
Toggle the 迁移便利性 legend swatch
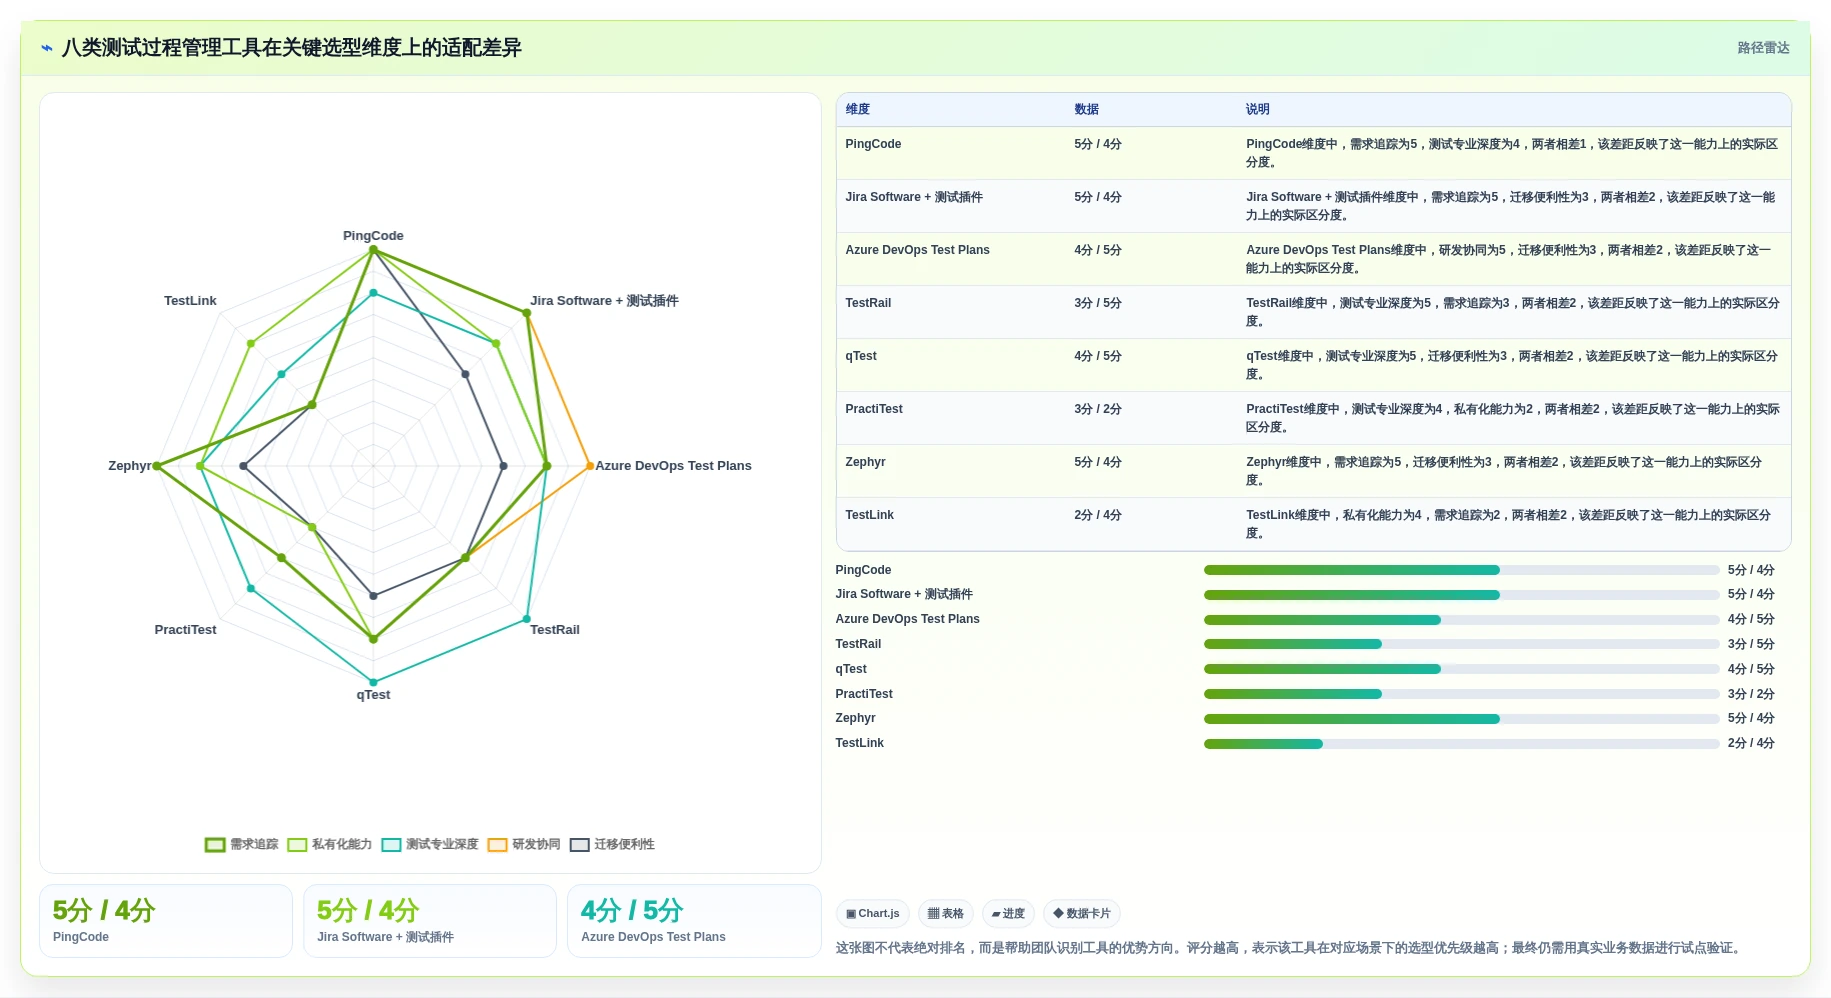[580, 845]
